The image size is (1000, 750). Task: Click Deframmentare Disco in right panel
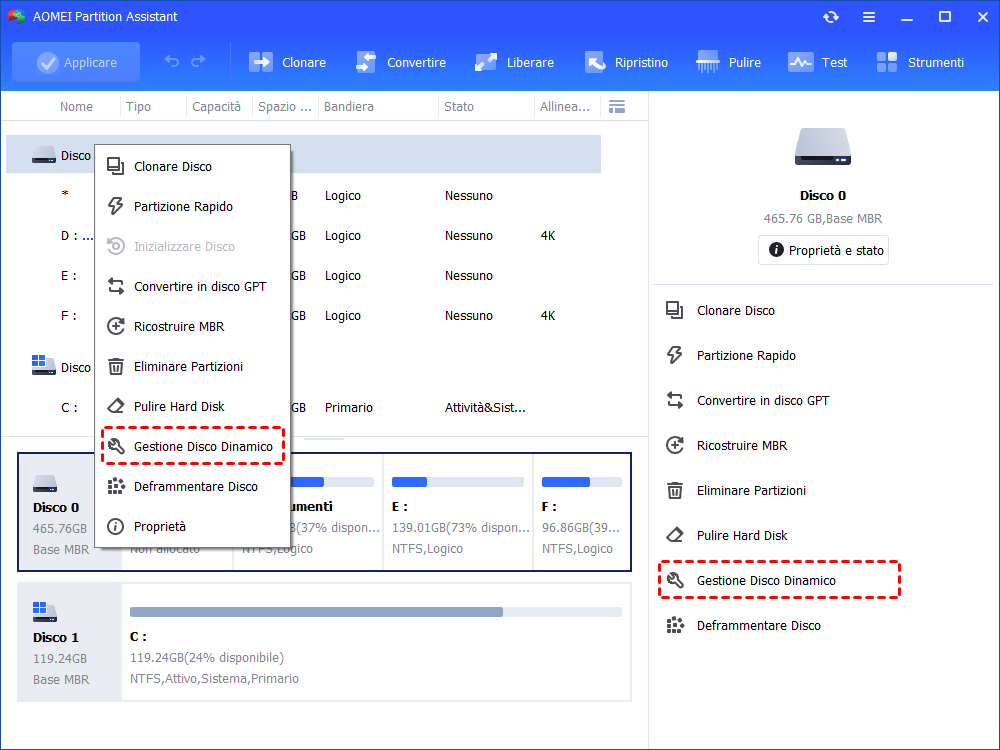point(758,626)
